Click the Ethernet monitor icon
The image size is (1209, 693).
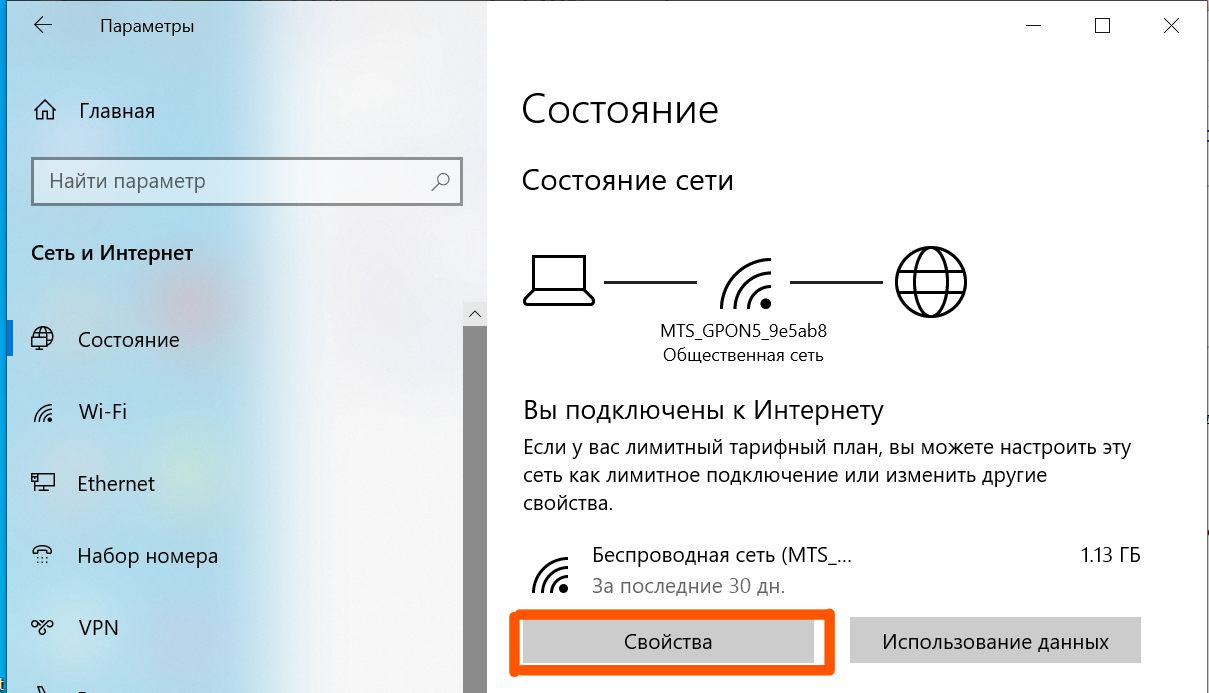[x=43, y=484]
